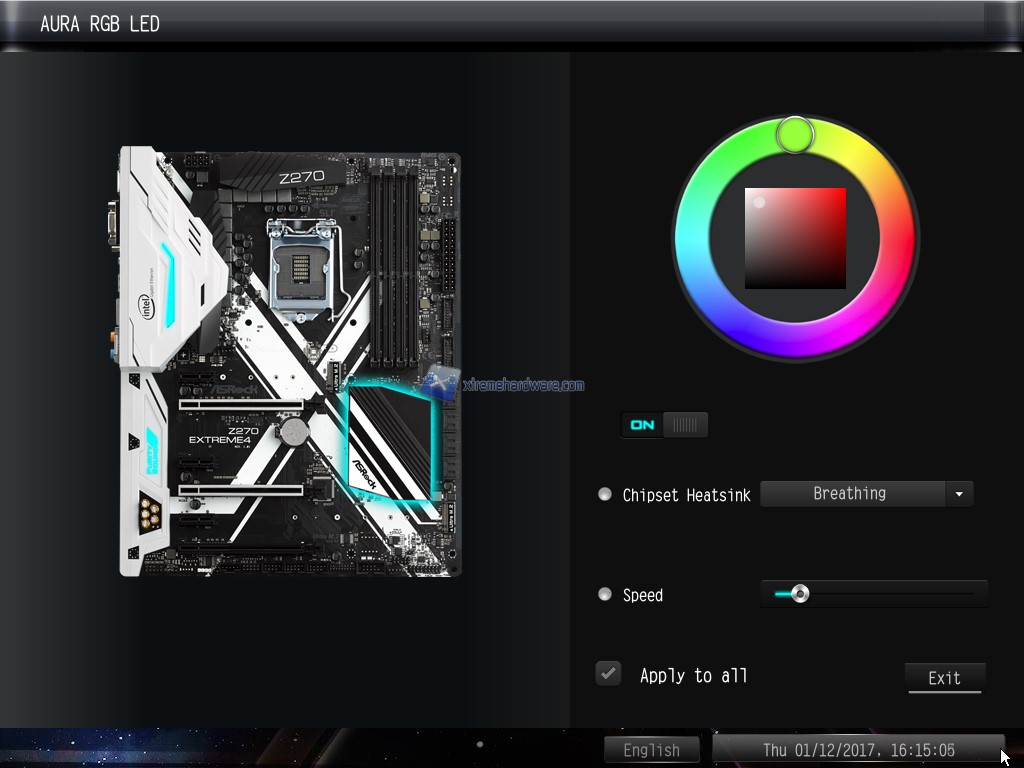Click the Z270 heatsink label on the board
Screen dimensions: 1024x768
pos(301,177)
